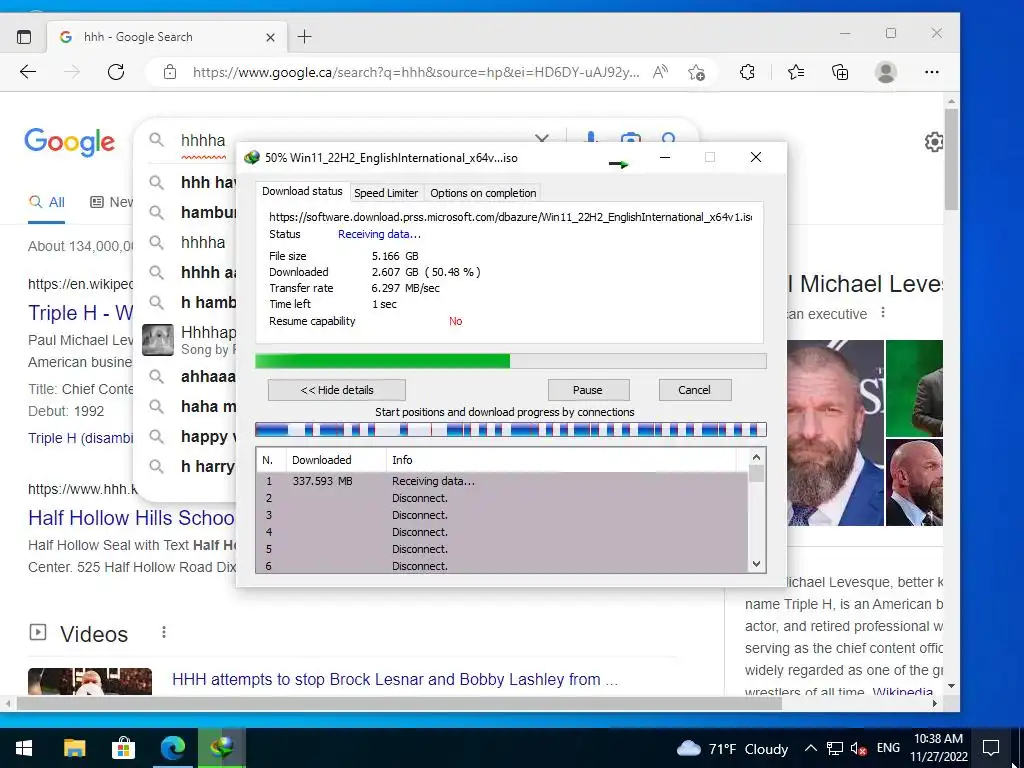Open Edge Settings and more menu

click(932, 72)
